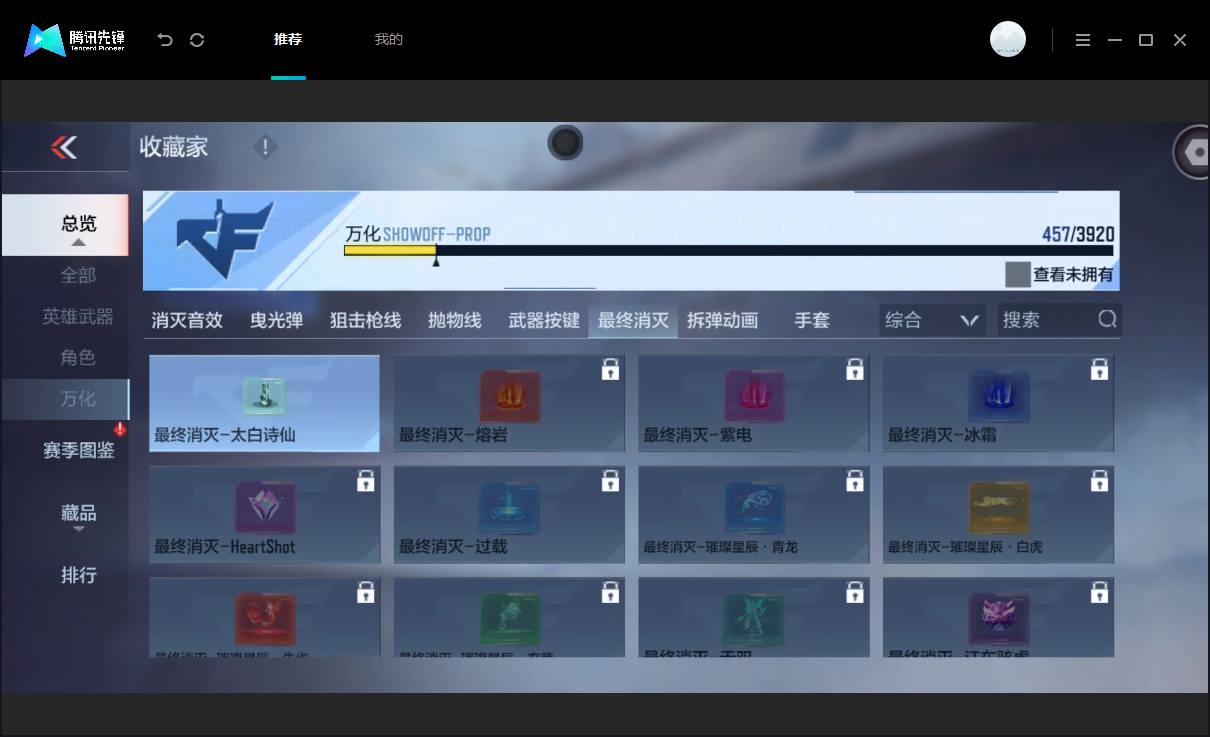Image resolution: width=1210 pixels, height=737 pixels.
Task: Open the 最终消灭 category tab
Action: click(x=633, y=320)
